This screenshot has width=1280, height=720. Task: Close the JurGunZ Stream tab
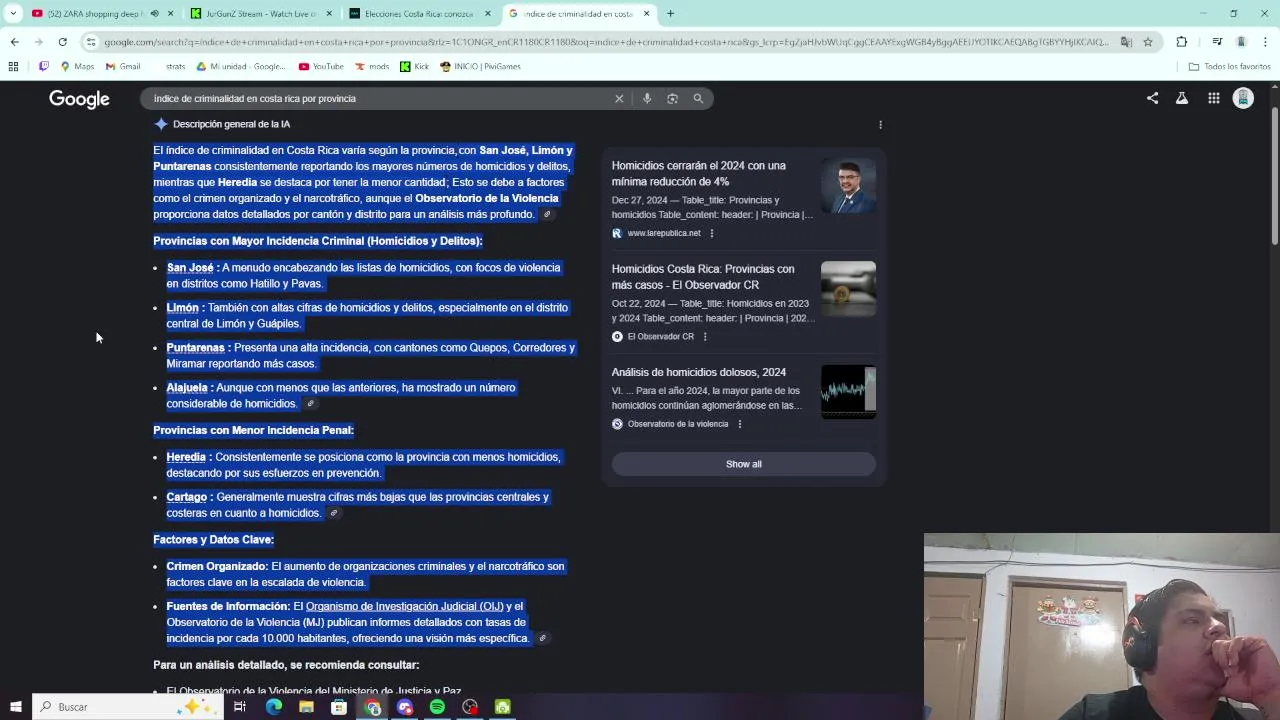point(329,14)
